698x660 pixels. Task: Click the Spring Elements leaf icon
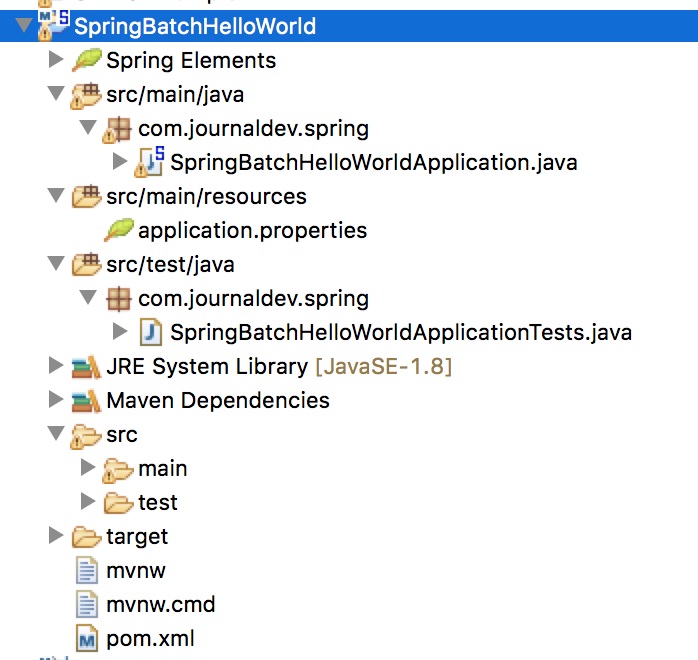click(x=86, y=60)
